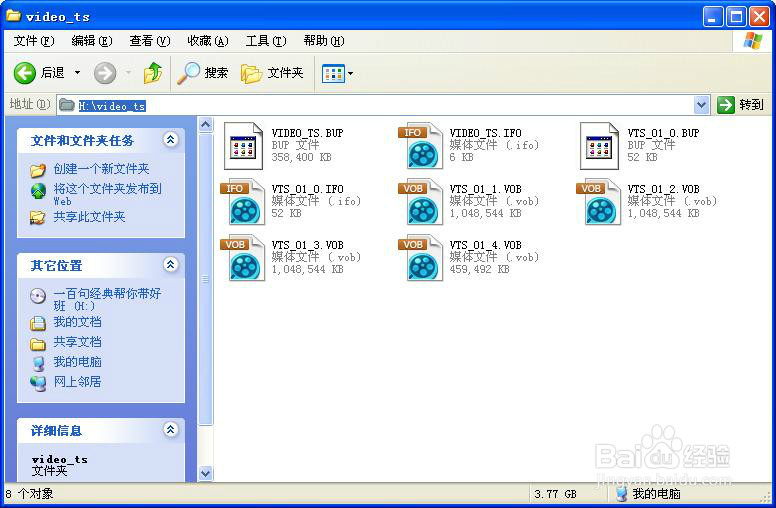Screen dimensions: 776x508
Task: Click the Forward arrow icon
Action: pos(105,73)
